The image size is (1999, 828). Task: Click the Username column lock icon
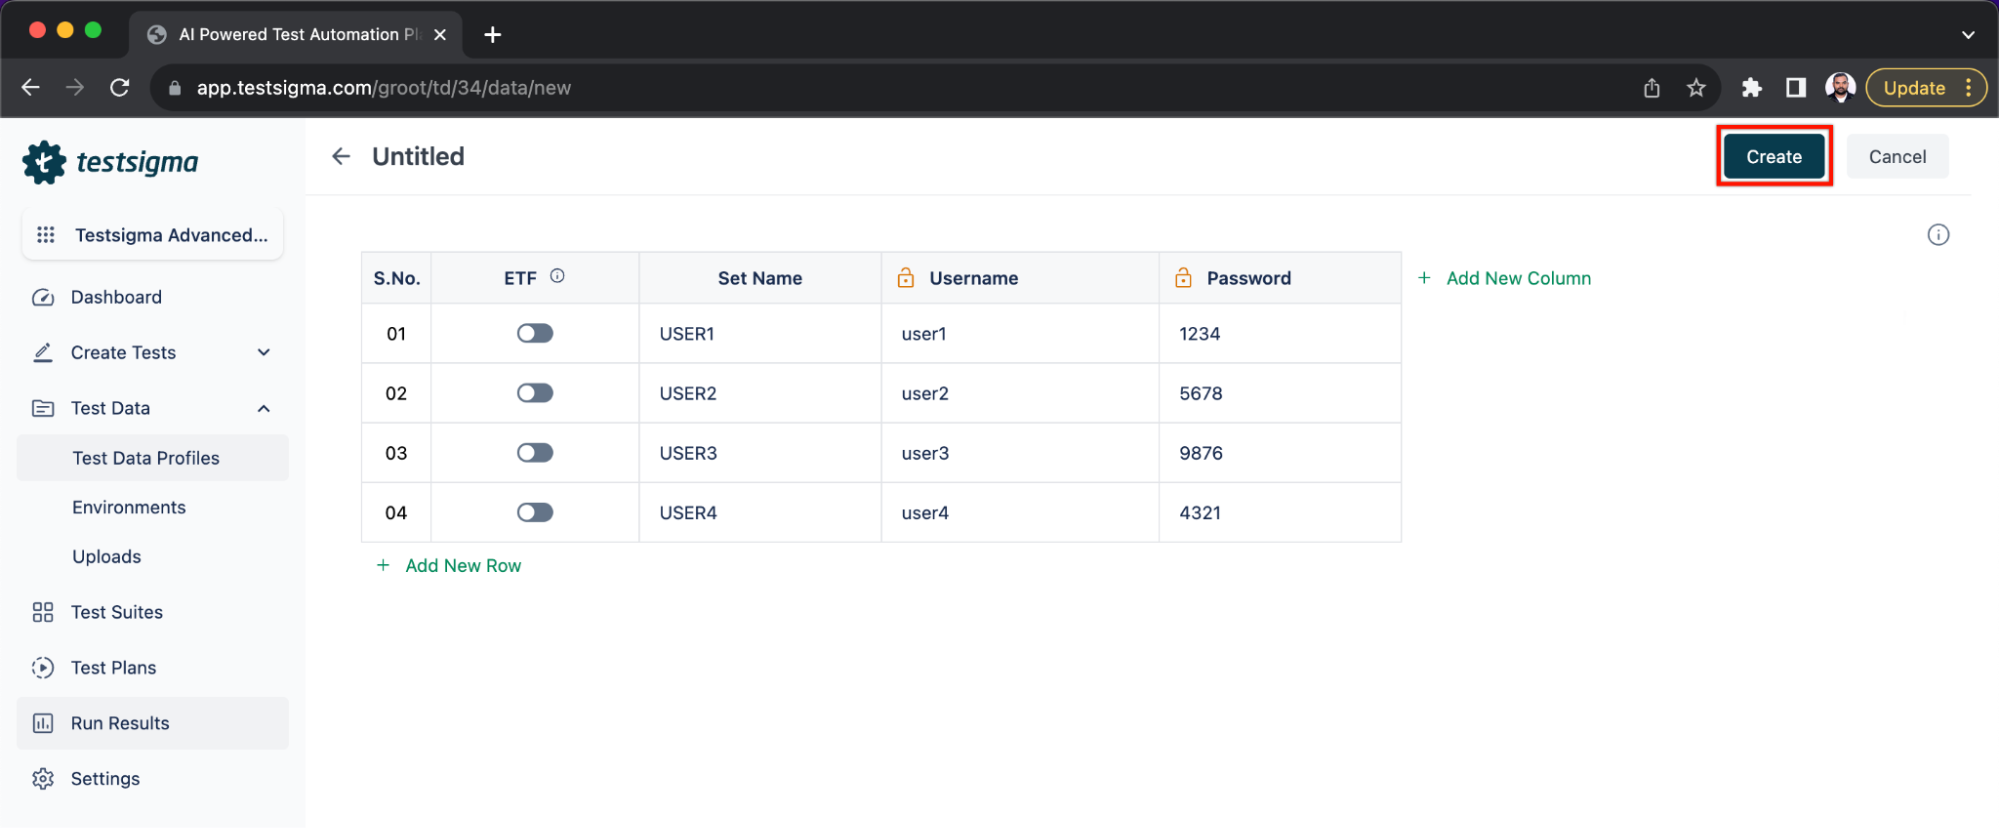(x=906, y=278)
